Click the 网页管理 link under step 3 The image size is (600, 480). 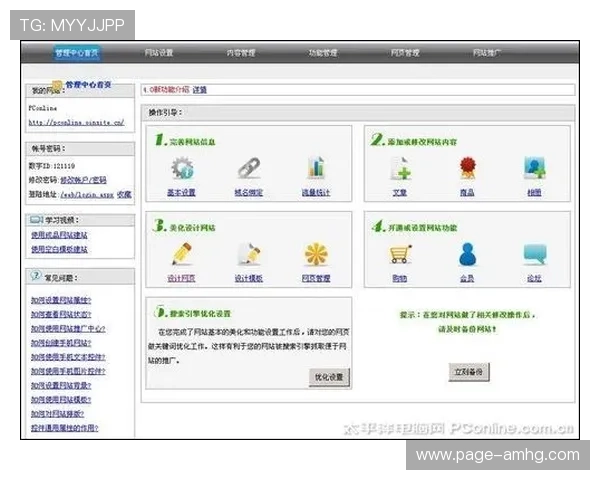point(316,278)
